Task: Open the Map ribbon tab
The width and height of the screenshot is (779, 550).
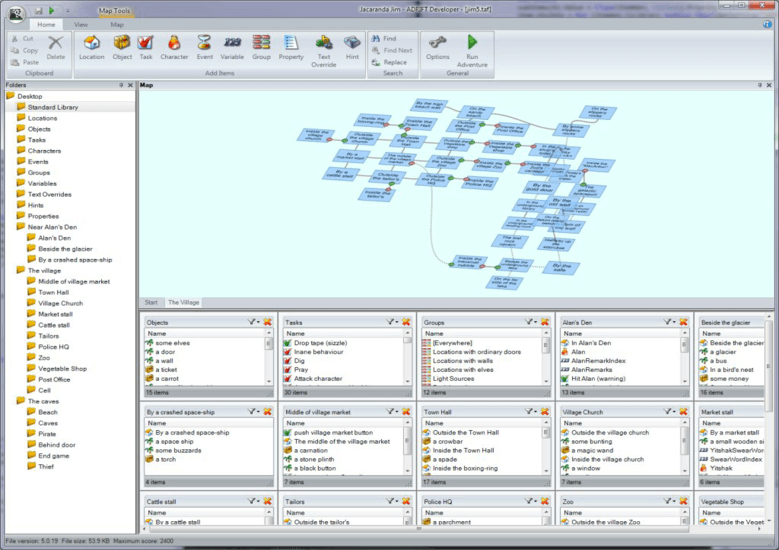Action: (x=117, y=23)
